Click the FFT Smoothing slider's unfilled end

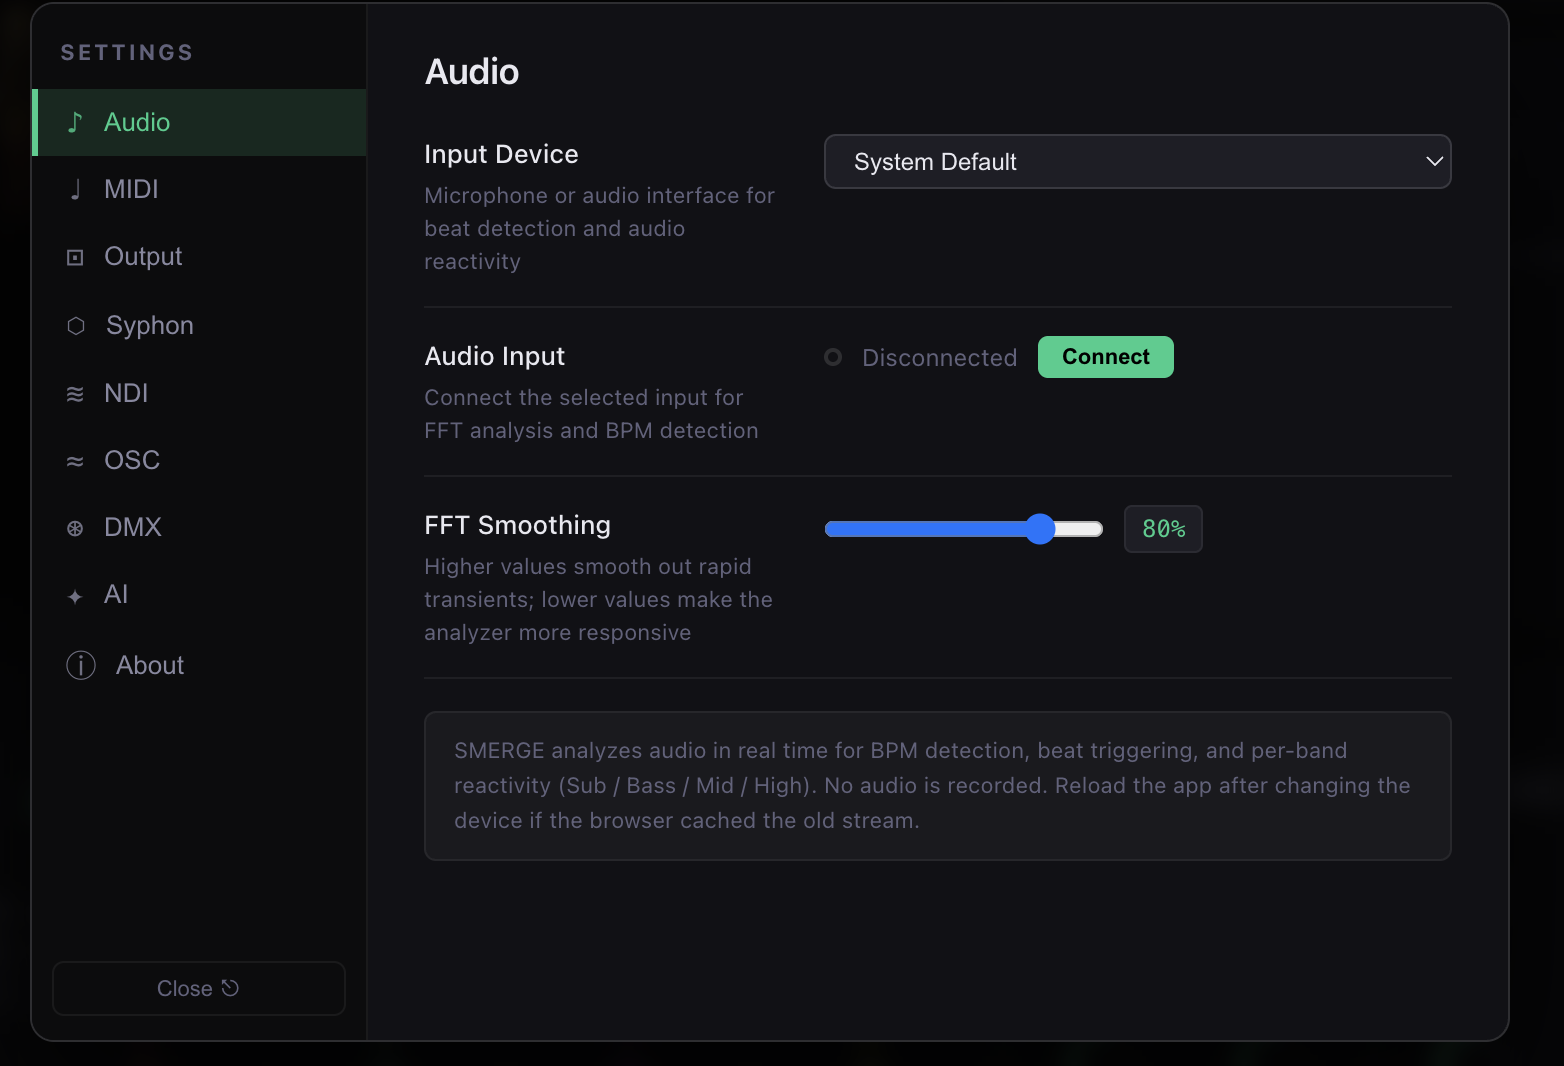[1080, 529]
